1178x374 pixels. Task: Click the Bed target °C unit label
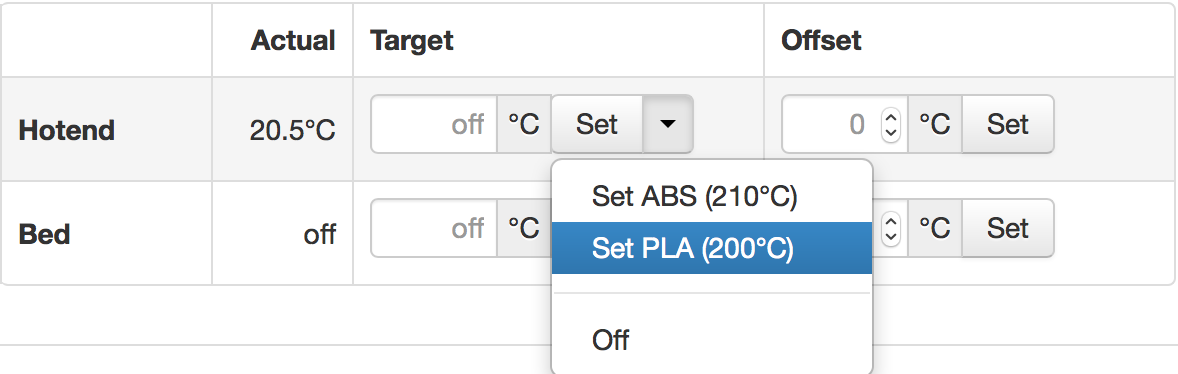(x=524, y=228)
